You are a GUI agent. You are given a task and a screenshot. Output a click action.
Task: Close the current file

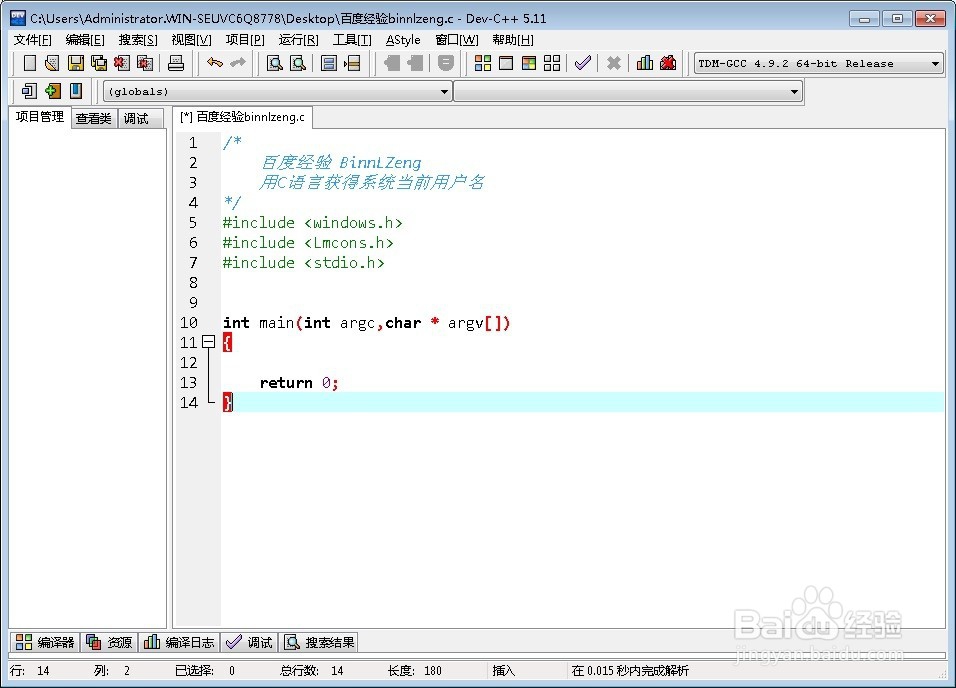click(122, 63)
